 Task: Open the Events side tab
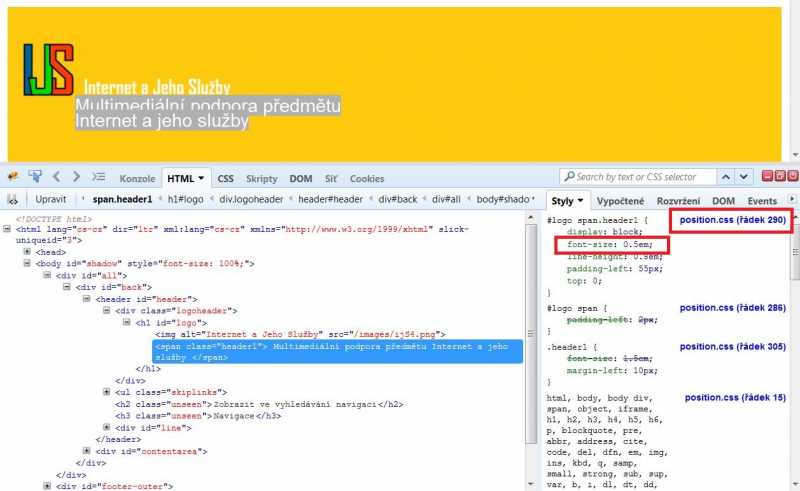point(762,201)
